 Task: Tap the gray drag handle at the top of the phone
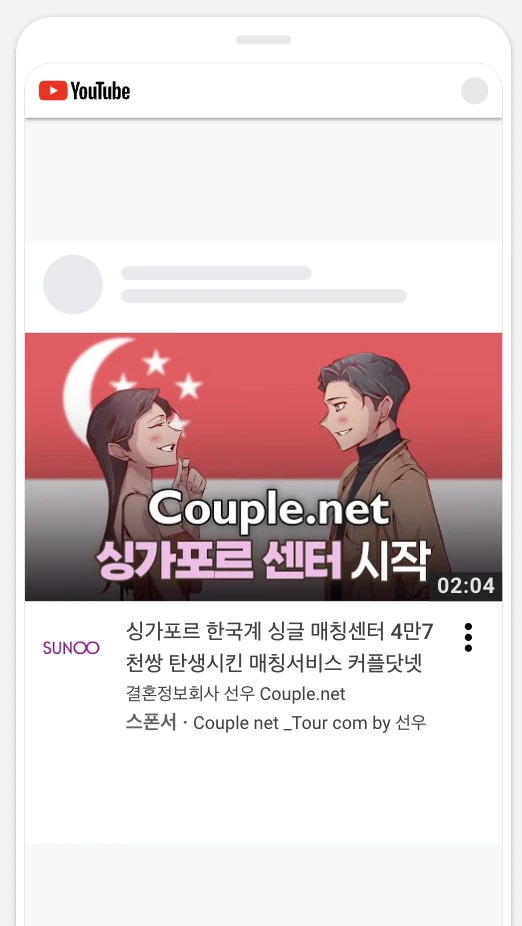point(263,40)
